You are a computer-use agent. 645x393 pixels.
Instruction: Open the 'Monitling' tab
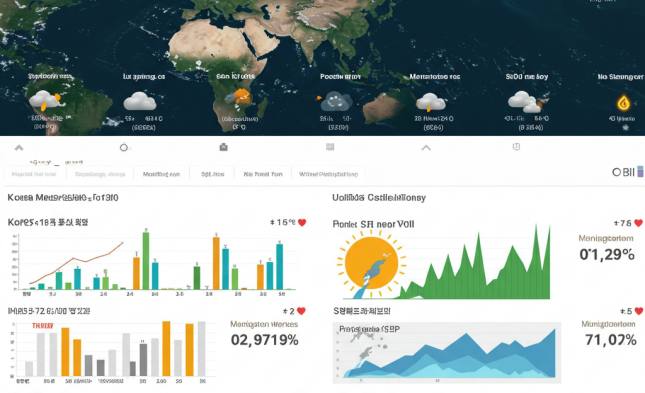[x=161, y=174]
